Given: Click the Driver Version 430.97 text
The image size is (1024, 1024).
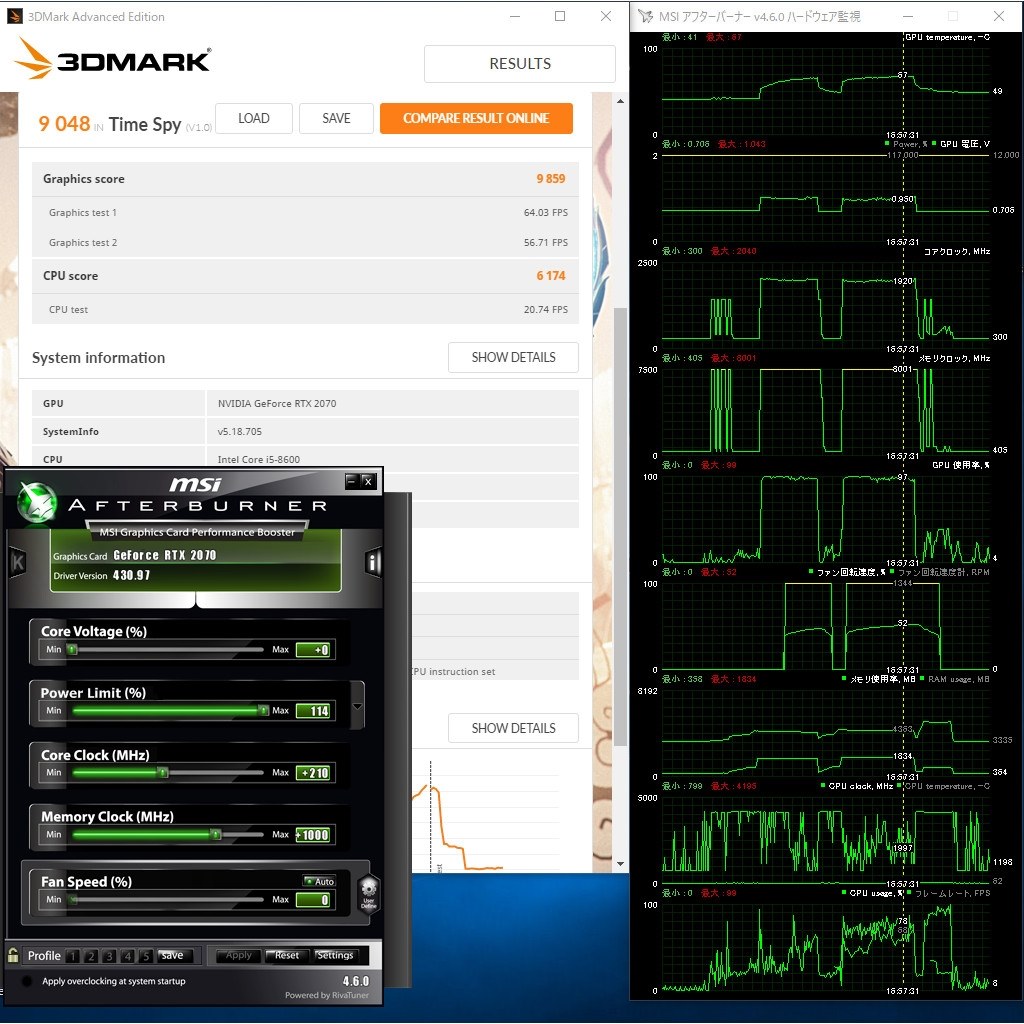Looking at the screenshot, I should (x=101, y=575).
